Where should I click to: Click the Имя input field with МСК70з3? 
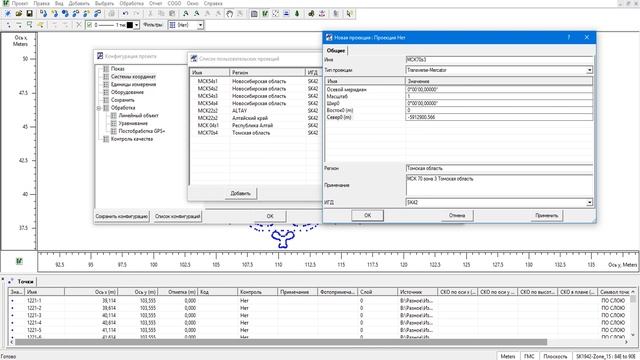(x=499, y=60)
